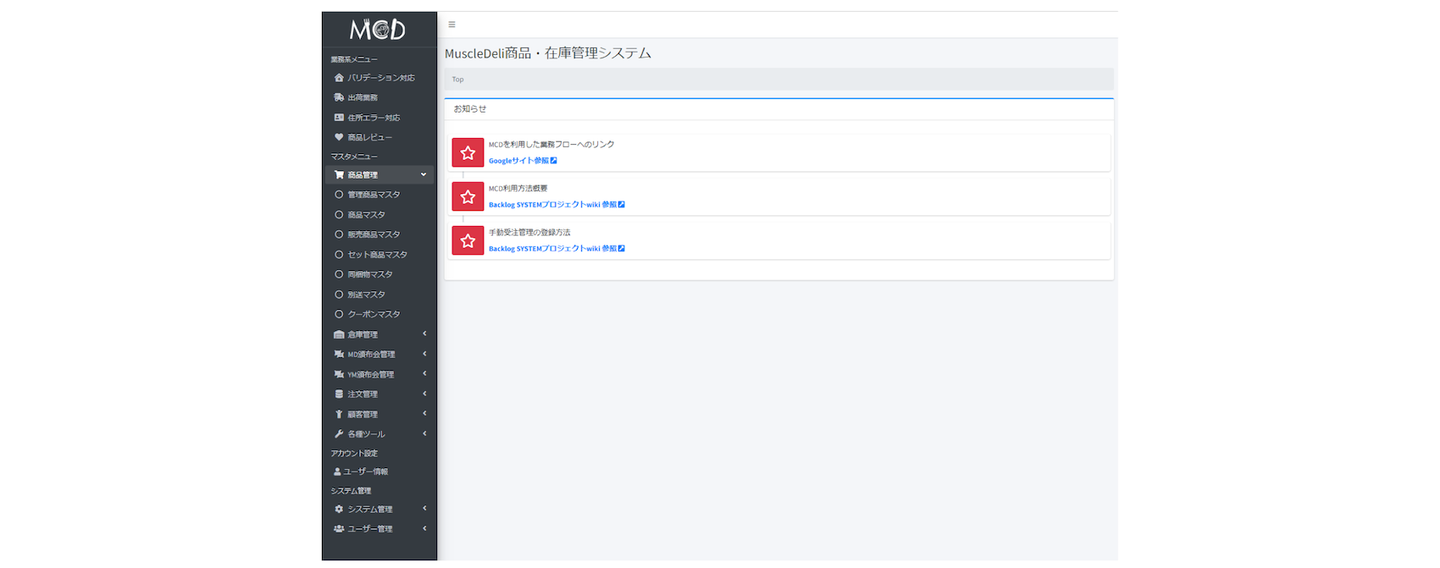Click the group icon beside ユーザー管理
This screenshot has height=568, width=1440.
[x=339, y=529]
